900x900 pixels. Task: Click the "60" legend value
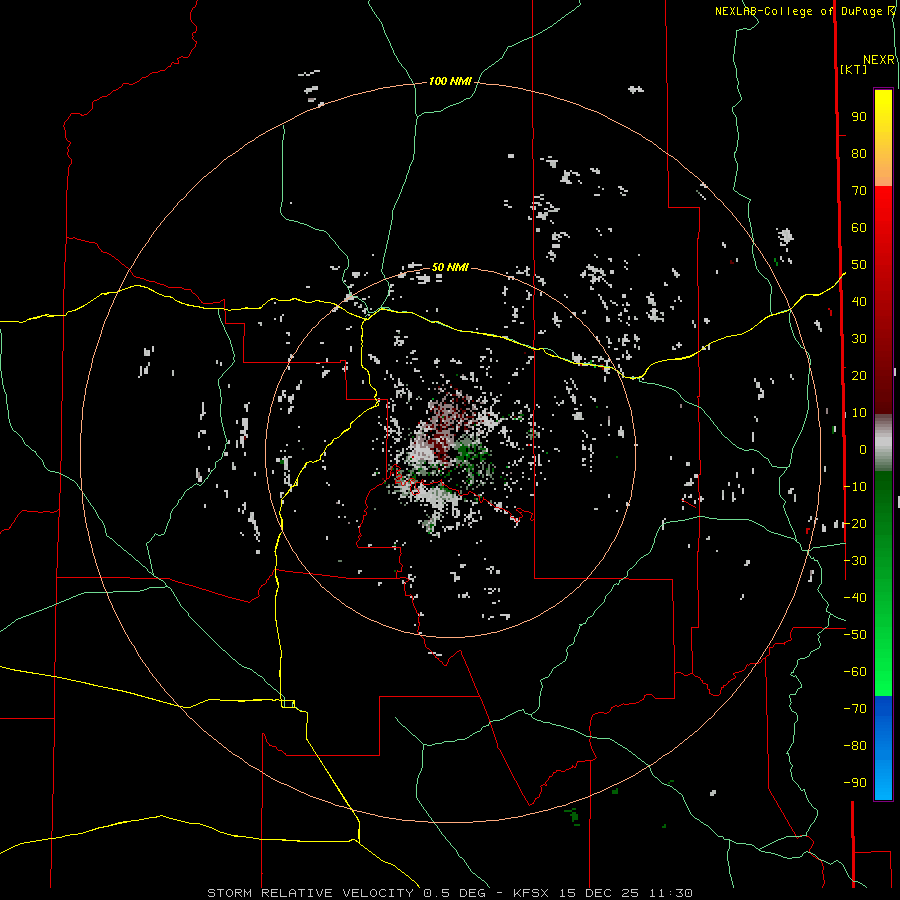click(859, 227)
